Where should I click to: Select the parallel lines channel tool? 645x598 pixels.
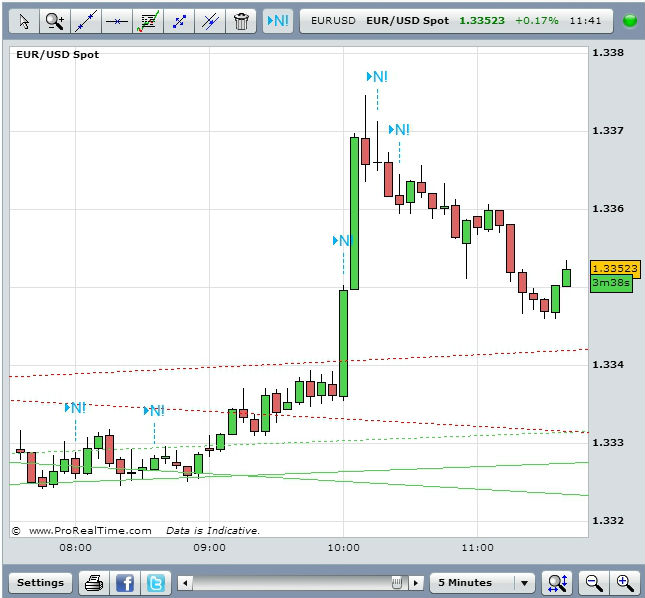click(210, 21)
